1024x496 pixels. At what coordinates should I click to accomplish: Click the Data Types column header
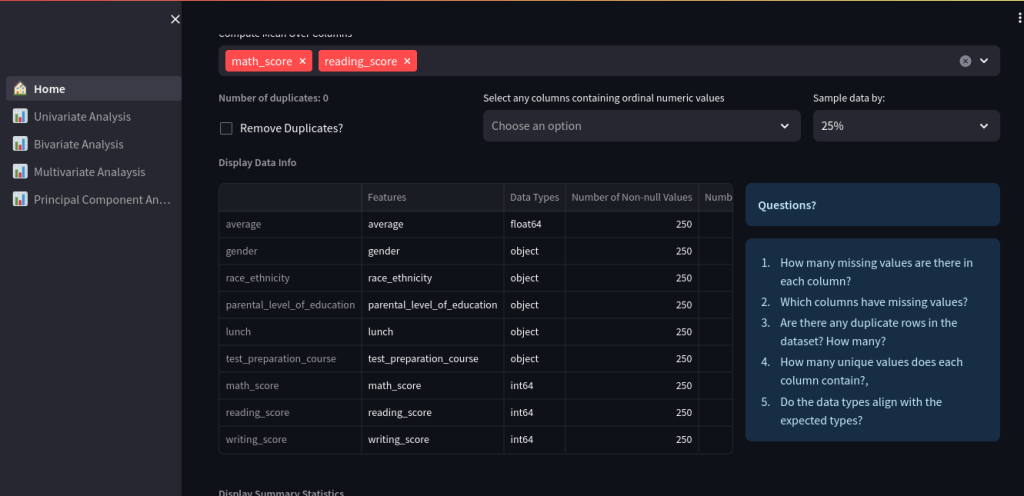click(x=534, y=198)
